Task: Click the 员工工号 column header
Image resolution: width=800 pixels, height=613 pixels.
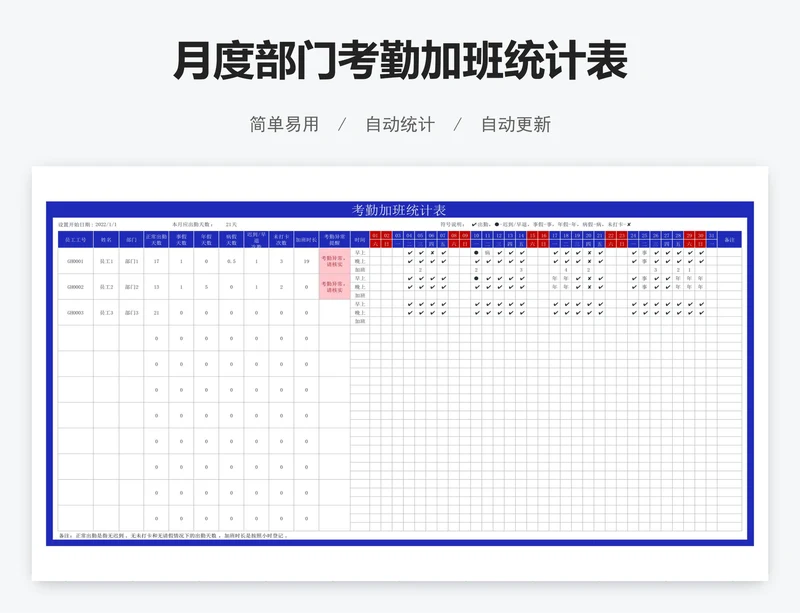Action: click(76, 240)
